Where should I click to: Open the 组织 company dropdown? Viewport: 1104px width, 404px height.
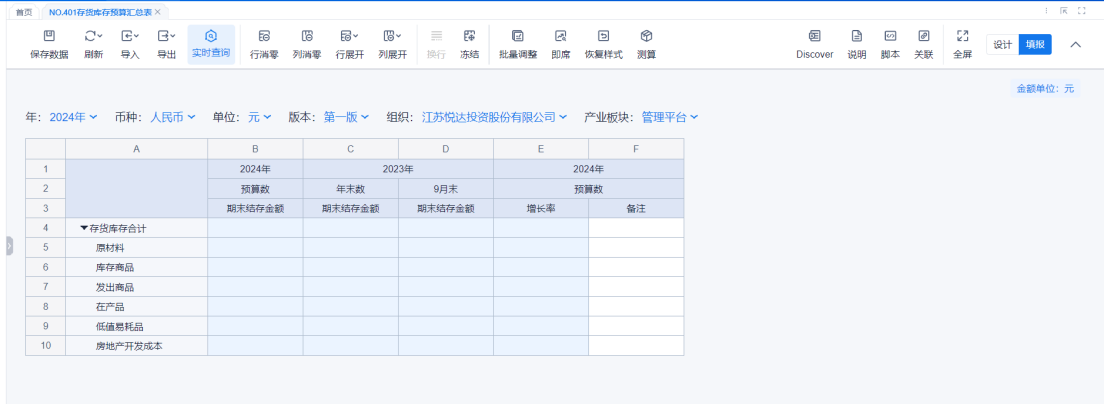(x=494, y=117)
